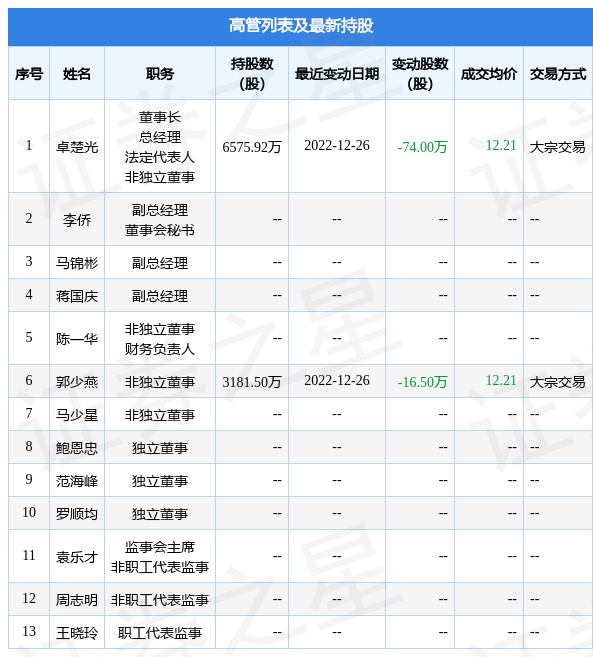Click the 职务 column header
This screenshot has width=593, height=657.
click(160, 74)
